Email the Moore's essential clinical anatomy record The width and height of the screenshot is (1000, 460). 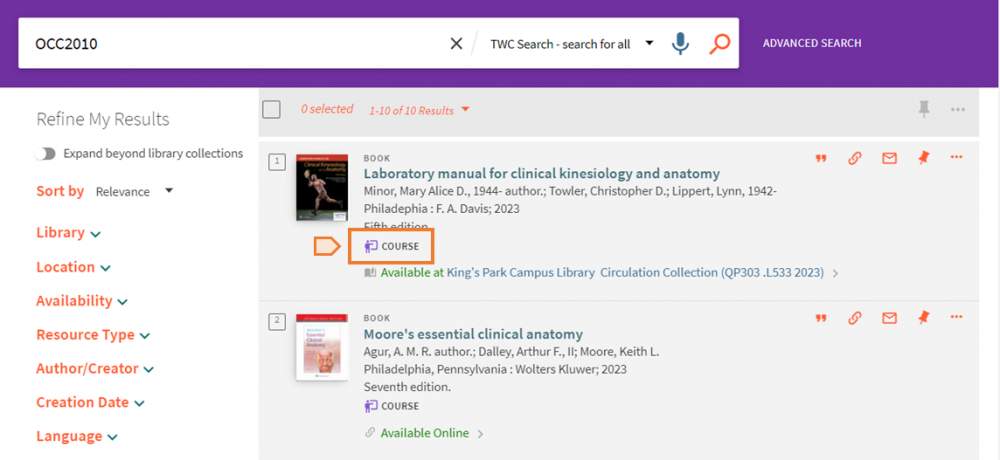click(x=889, y=318)
